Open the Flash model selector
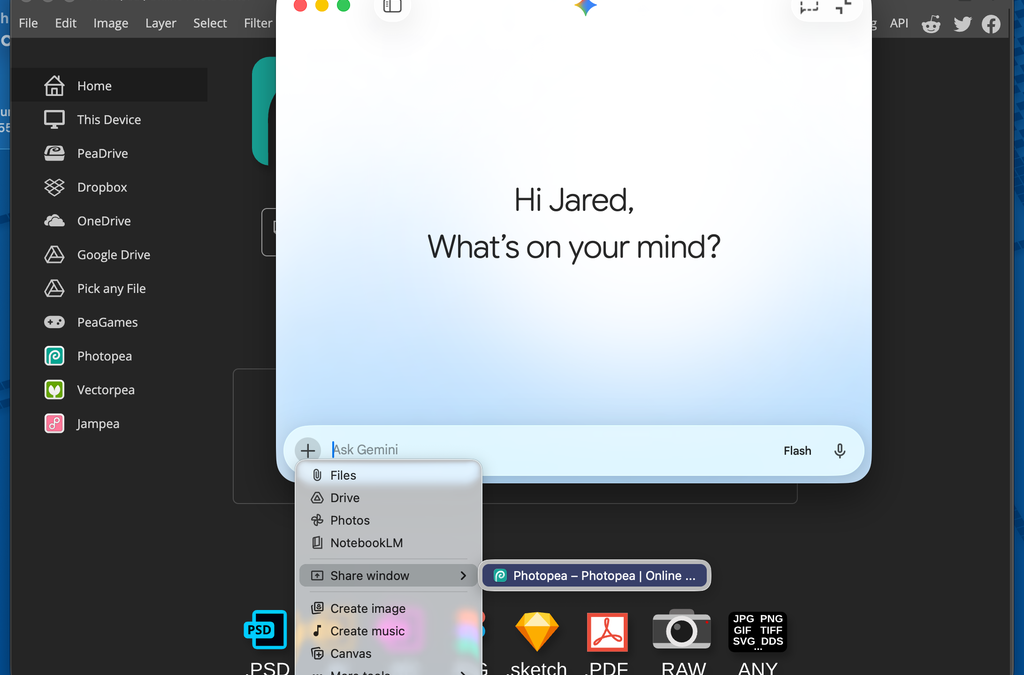1024x675 pixels. click(x=797, y=450)
